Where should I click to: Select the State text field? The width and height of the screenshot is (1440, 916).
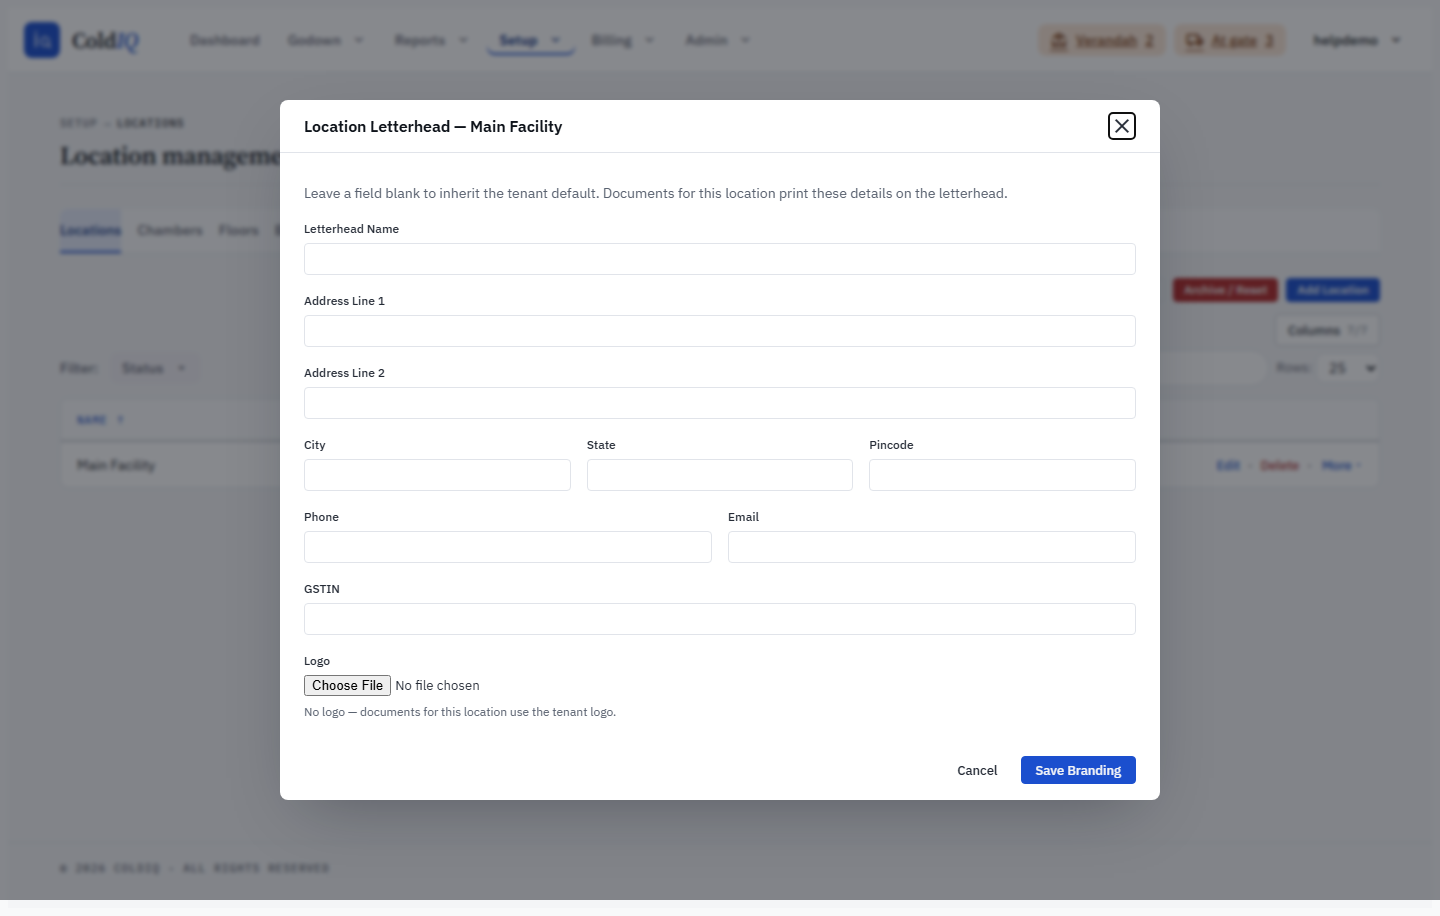tap(720, 475)
